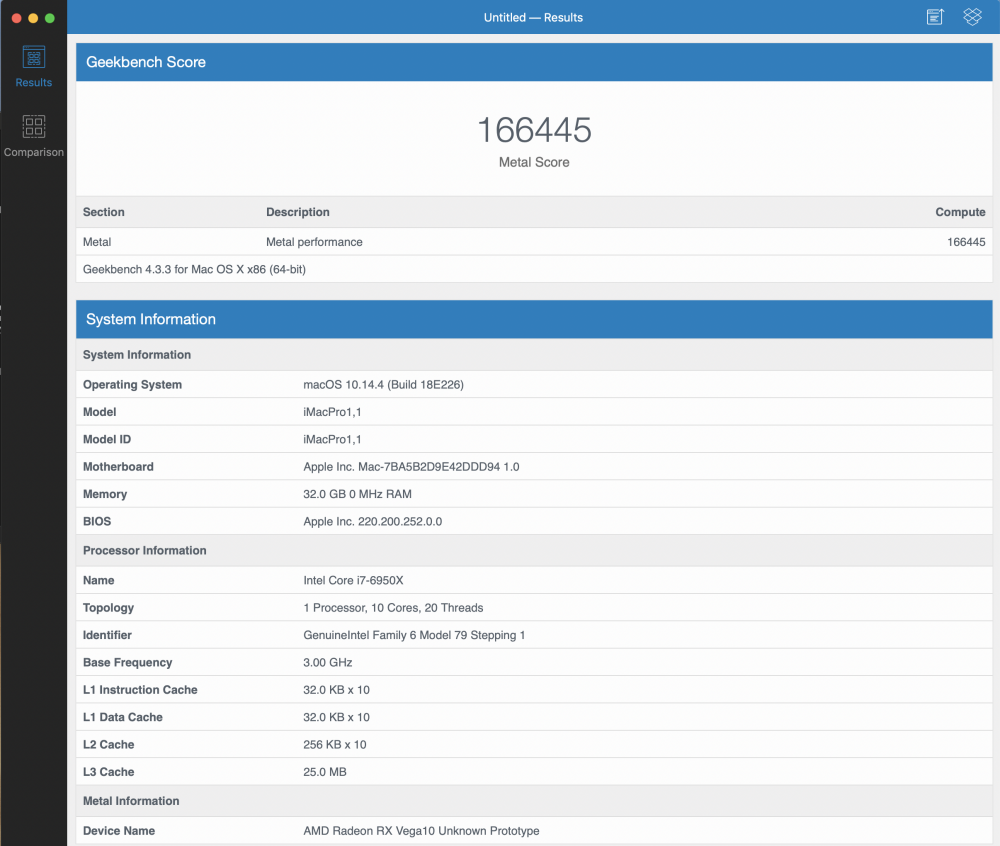Click '256 KB x 10' L2 cache value

(x=335, y=745)
